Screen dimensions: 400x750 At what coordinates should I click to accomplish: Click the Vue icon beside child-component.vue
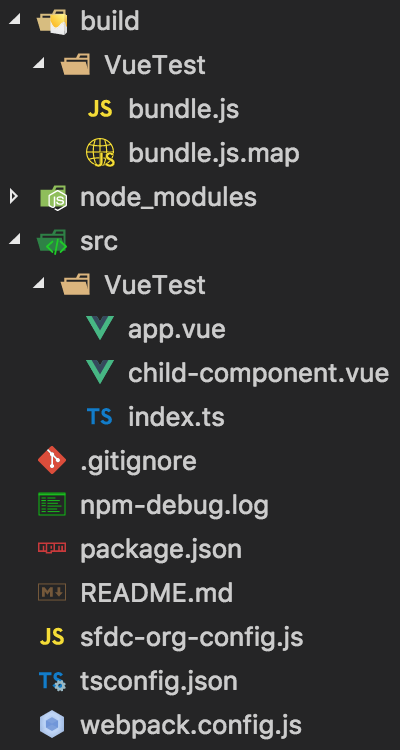coord(100,372)
